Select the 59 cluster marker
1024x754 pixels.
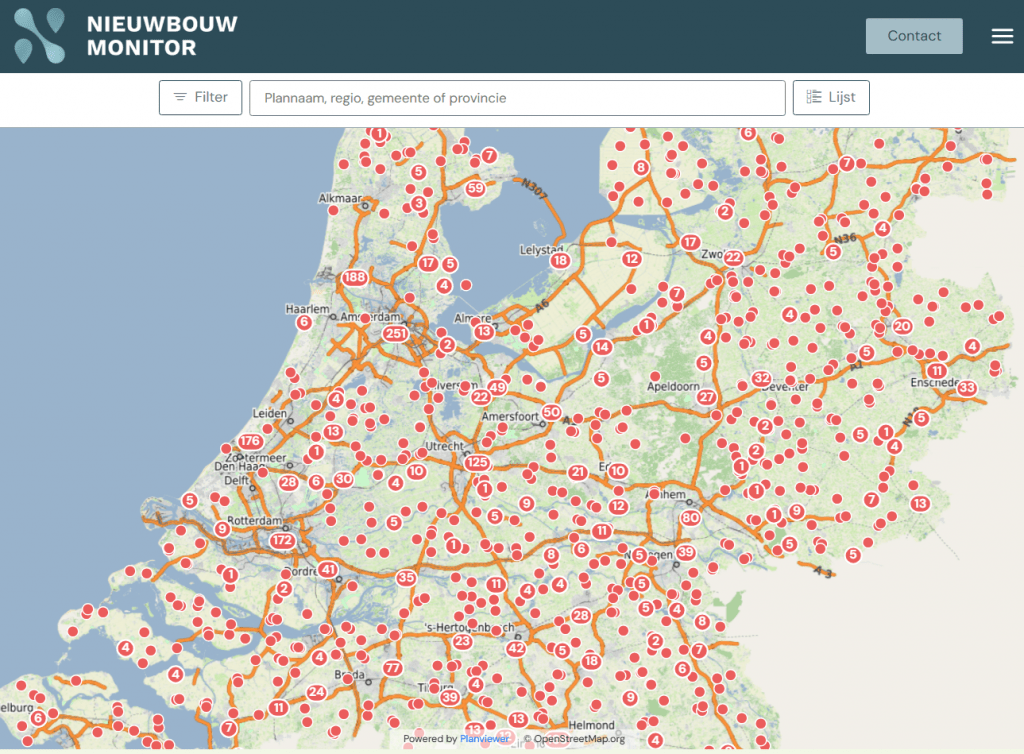click(x=475, y=189)
